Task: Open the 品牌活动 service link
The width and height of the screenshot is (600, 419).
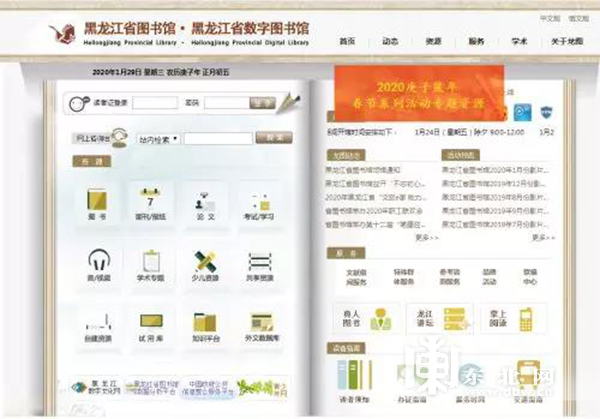Action: 489,277
